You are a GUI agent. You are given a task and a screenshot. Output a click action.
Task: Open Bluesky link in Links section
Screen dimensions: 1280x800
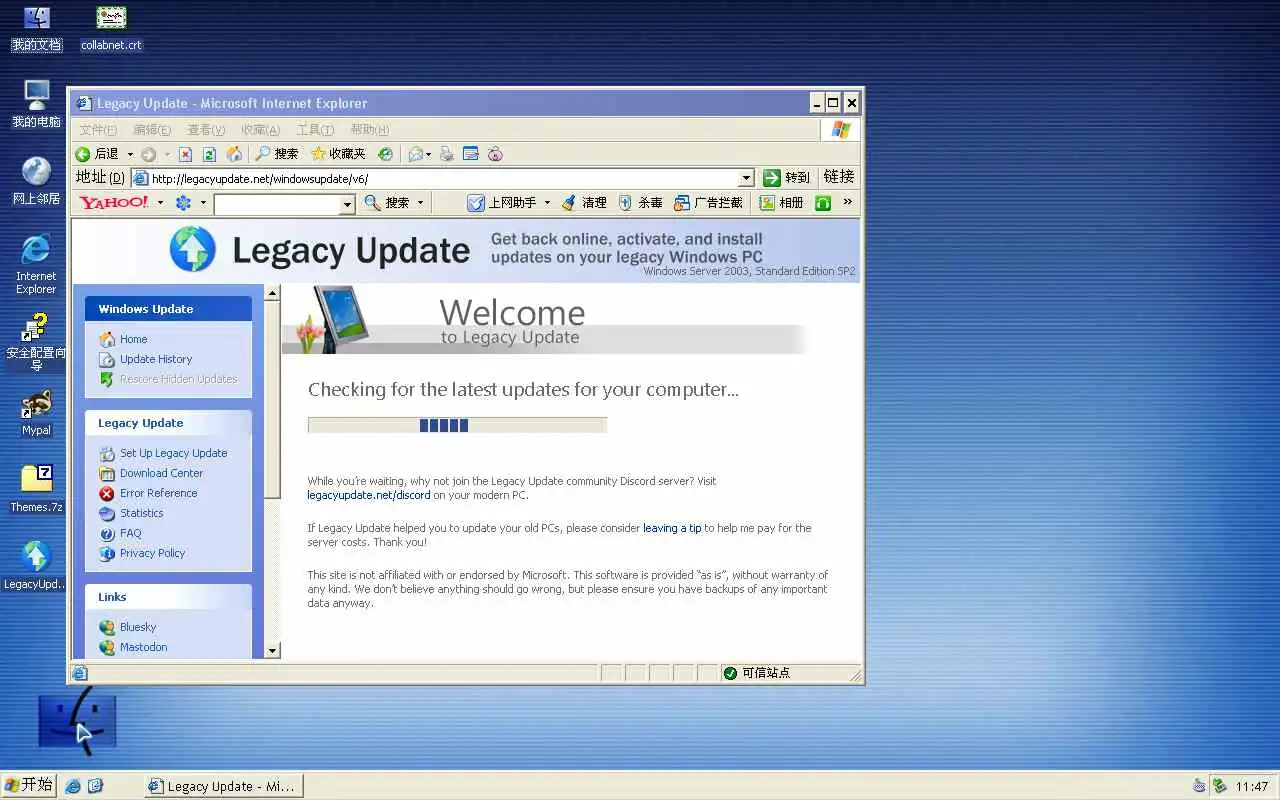(x=138, y=627)
